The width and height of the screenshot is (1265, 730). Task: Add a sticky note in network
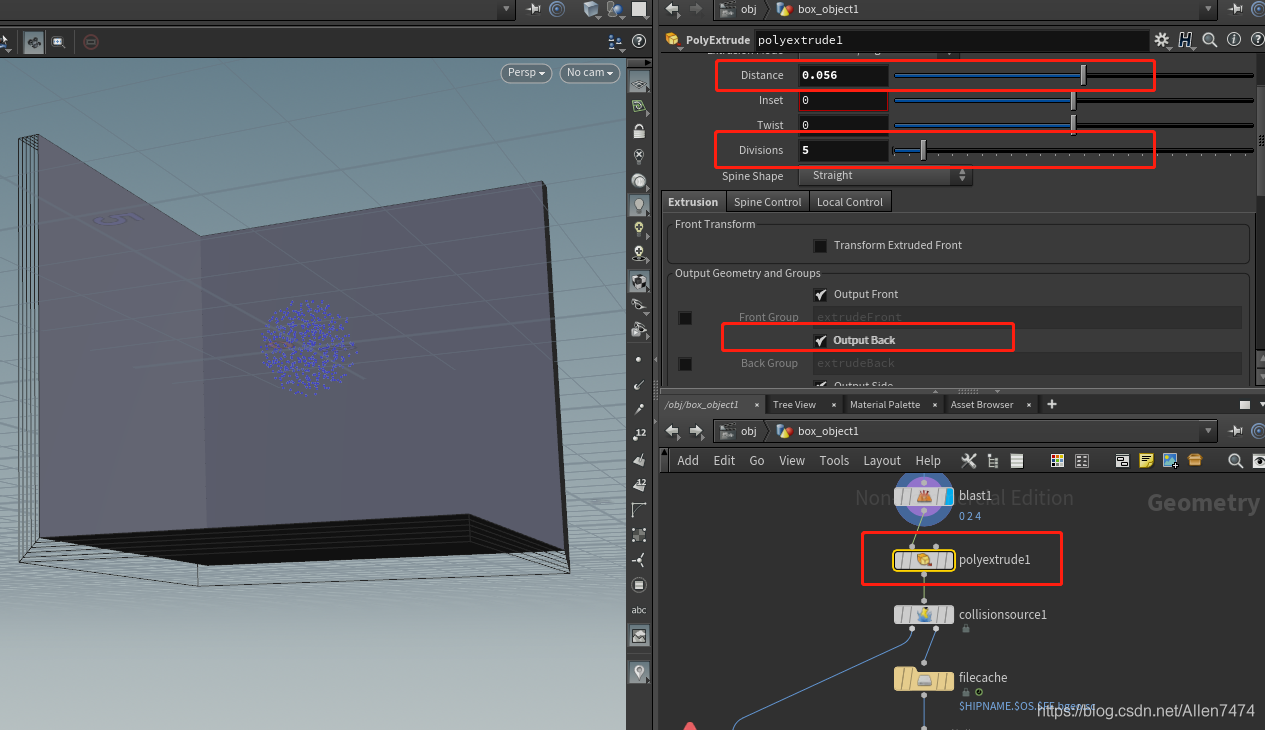point(1146,460)
